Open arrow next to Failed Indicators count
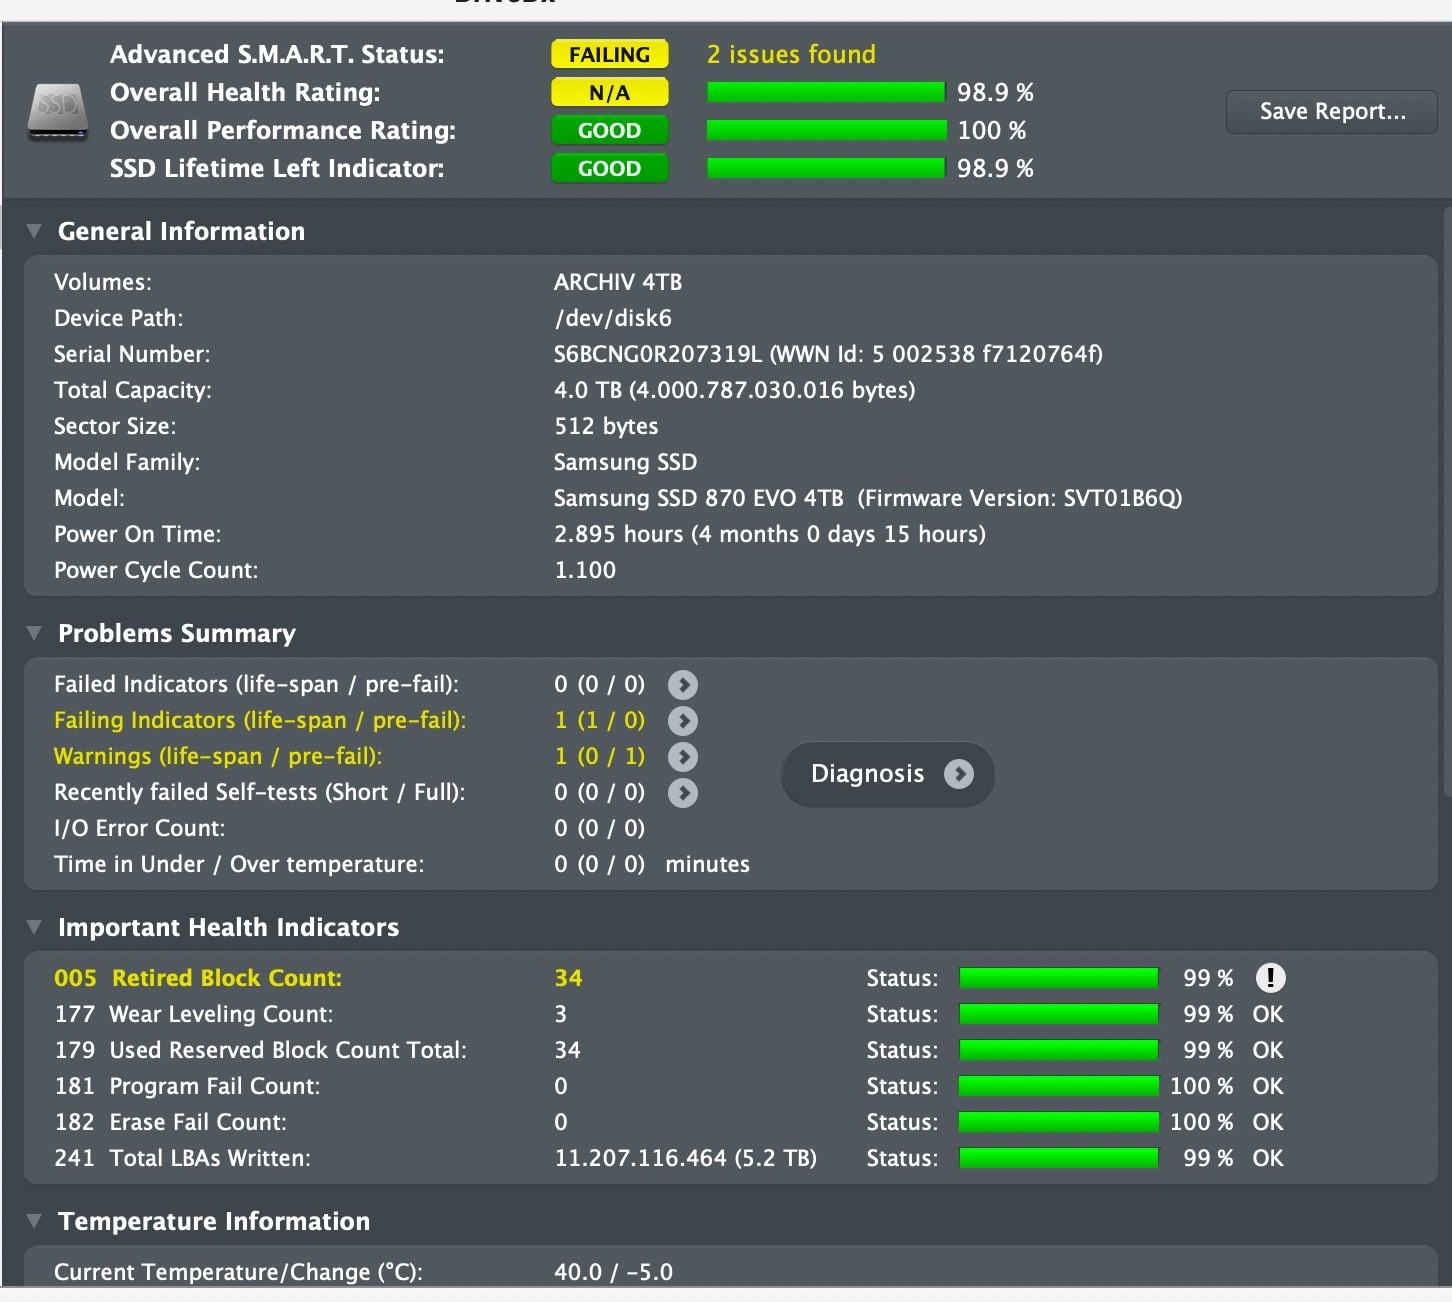This screenshot has height=1302, width=1452. [x=683, y=685]
